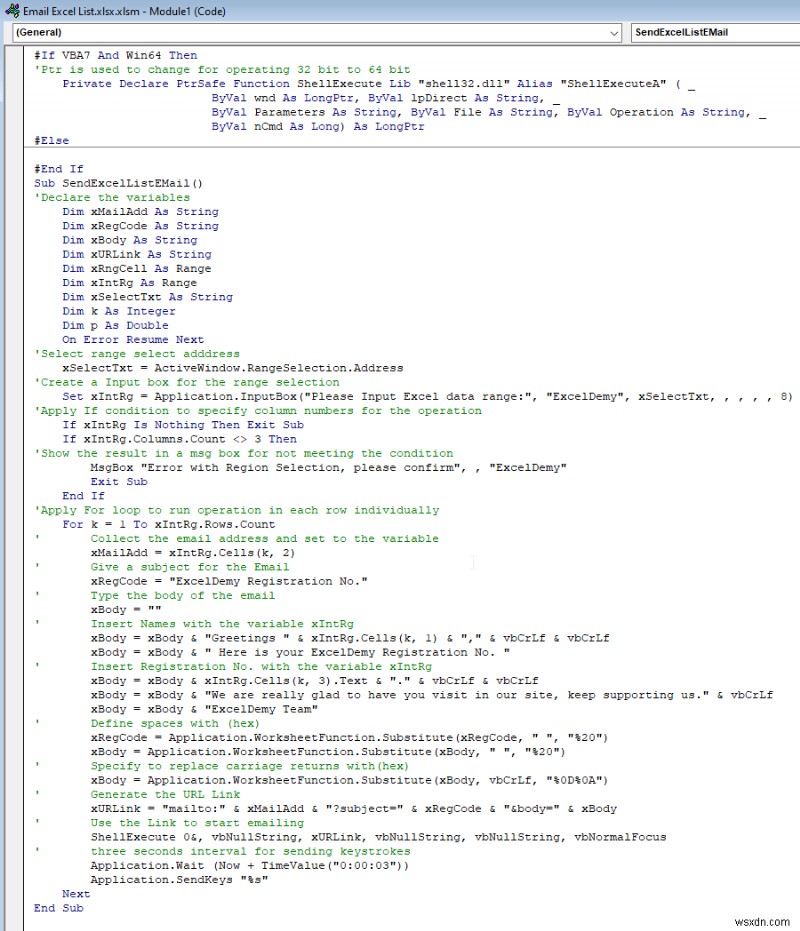This screenshot has height=931, width=800.
Task: Click the 'Sub SendExcelListEMail()' declaration line
Action: pyautogui.click(x=118, y=183)
